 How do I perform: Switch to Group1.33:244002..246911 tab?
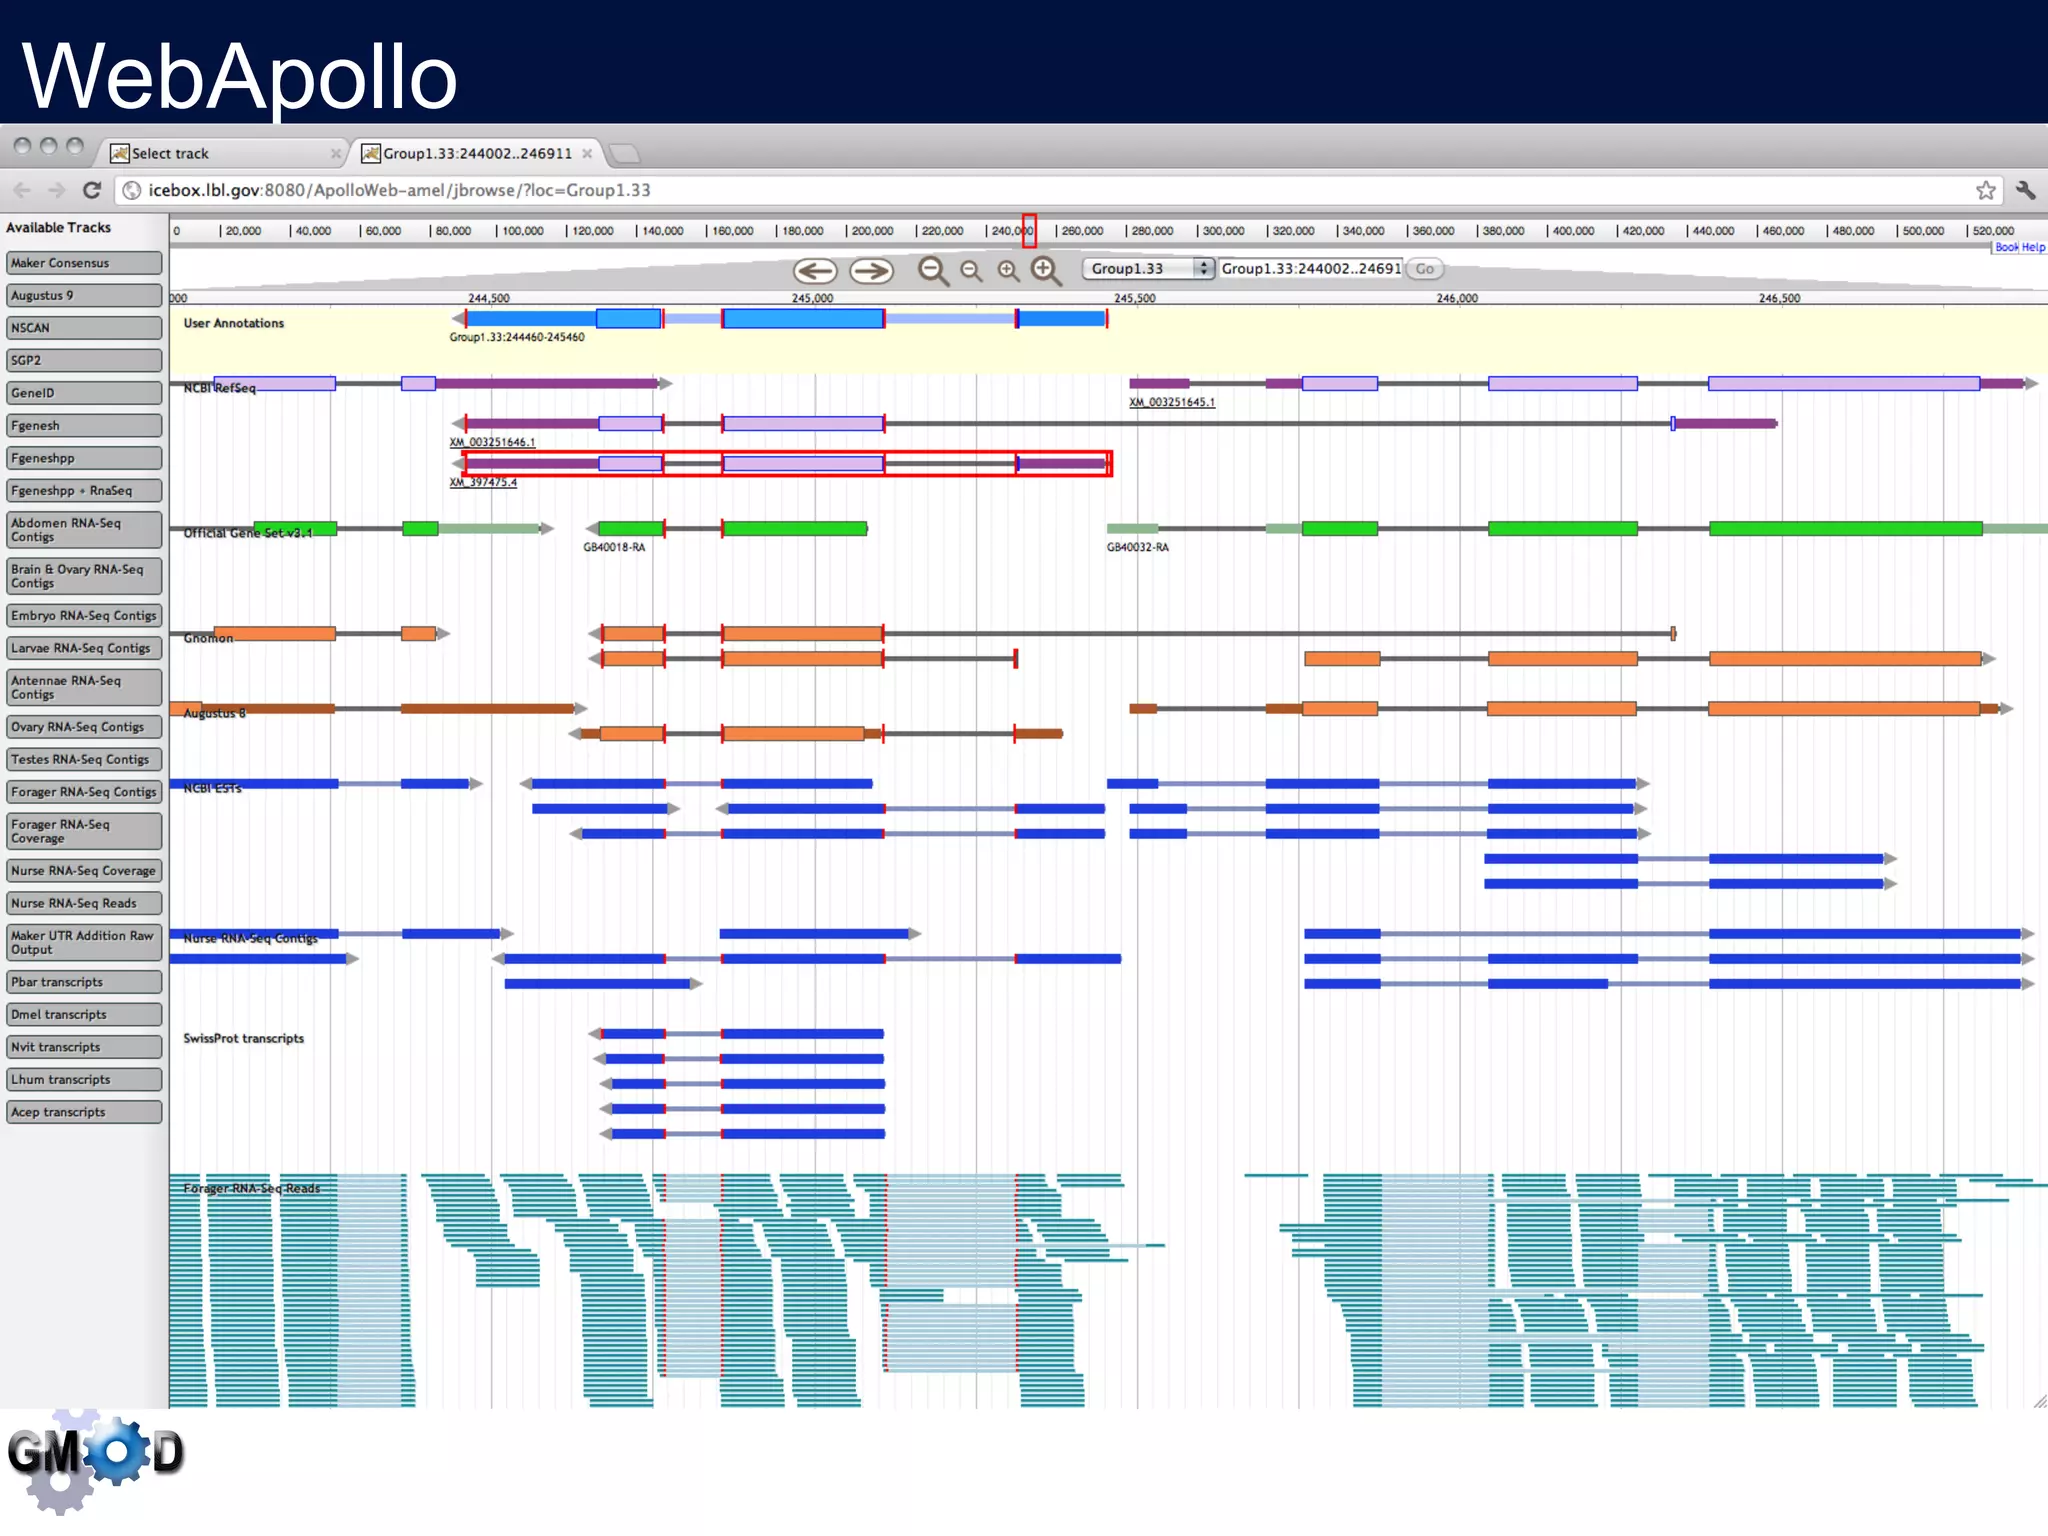[478, 153]
